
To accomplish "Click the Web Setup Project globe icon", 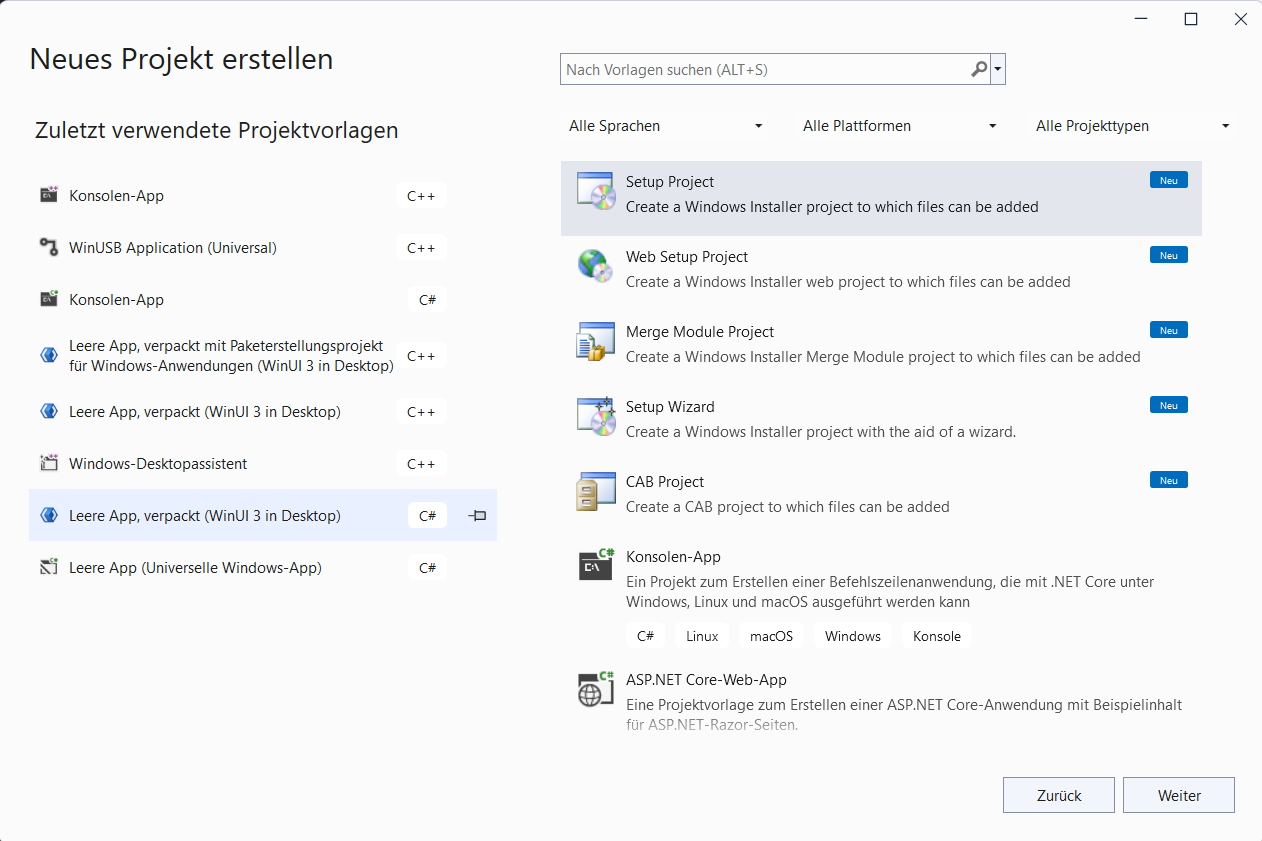I will (596, 266).
